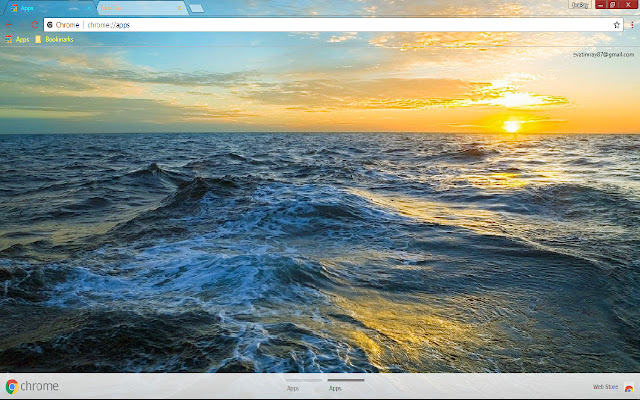Click the address bar showing chrome://apps
The image size is (640, 400).
tap(333, 25)
